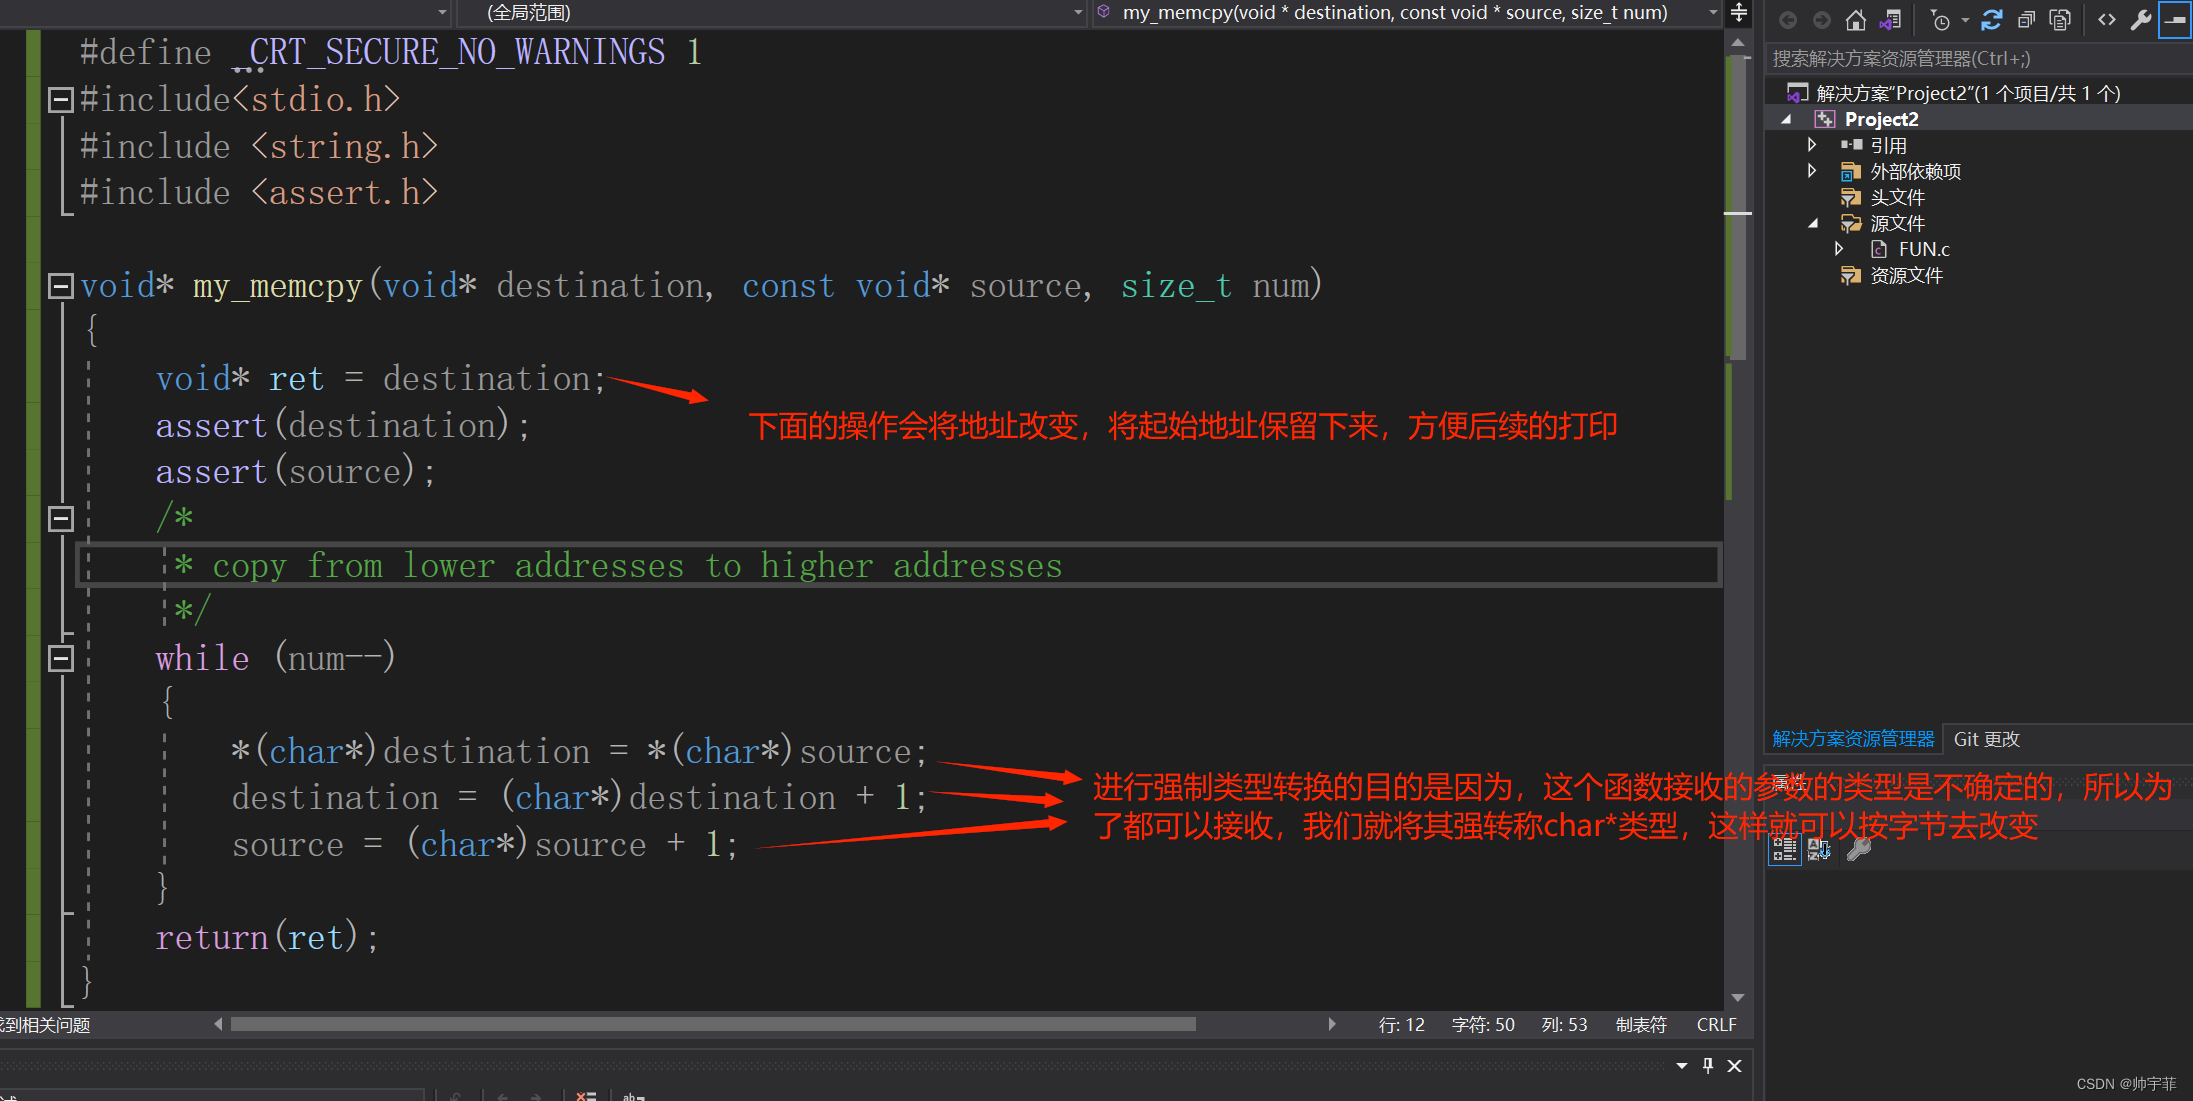Click the editor vertical scrollbar down arrow
Image resolution: width=2193 pixels, height=1101 pixels.
[x=1738, y=998]
